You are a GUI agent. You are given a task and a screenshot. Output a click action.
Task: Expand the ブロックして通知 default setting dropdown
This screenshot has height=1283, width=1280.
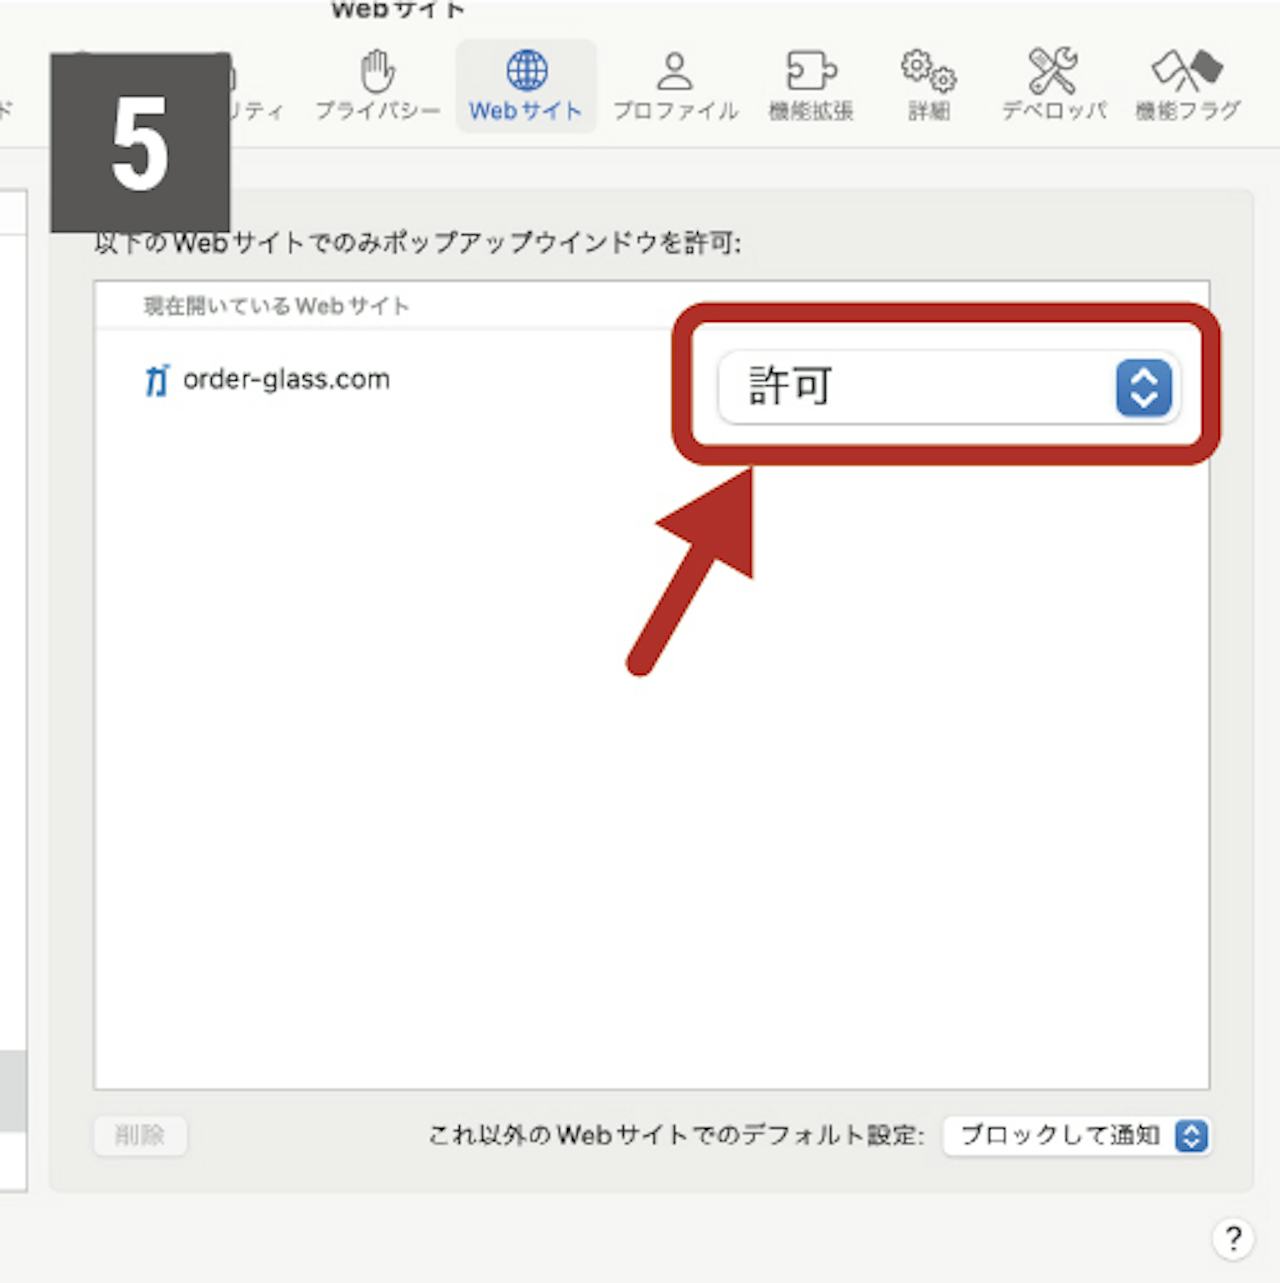point(1077,1136)
